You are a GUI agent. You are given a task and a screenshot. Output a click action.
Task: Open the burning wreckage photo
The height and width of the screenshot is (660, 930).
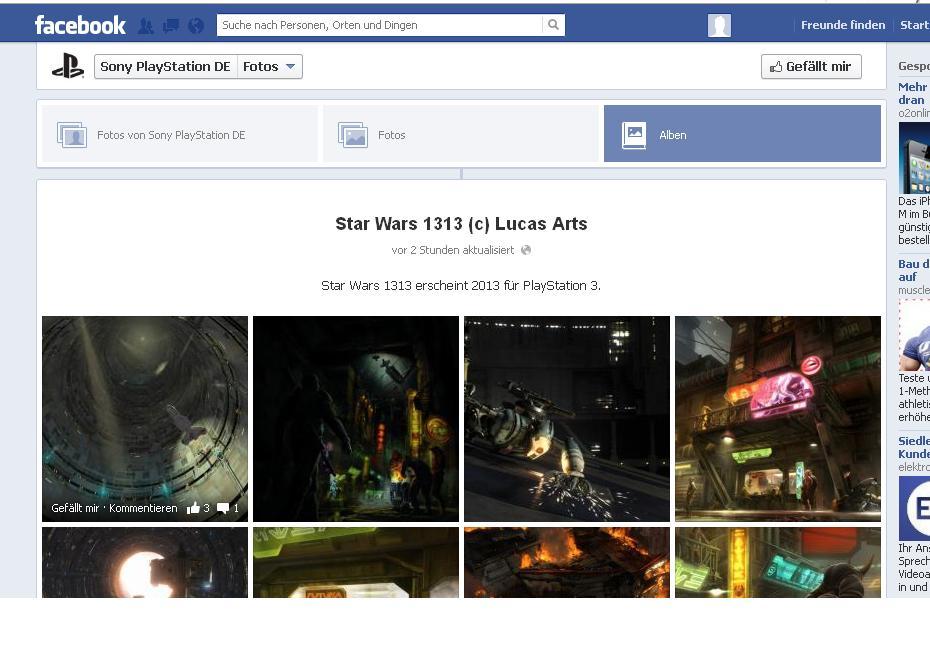click(567, 562)
